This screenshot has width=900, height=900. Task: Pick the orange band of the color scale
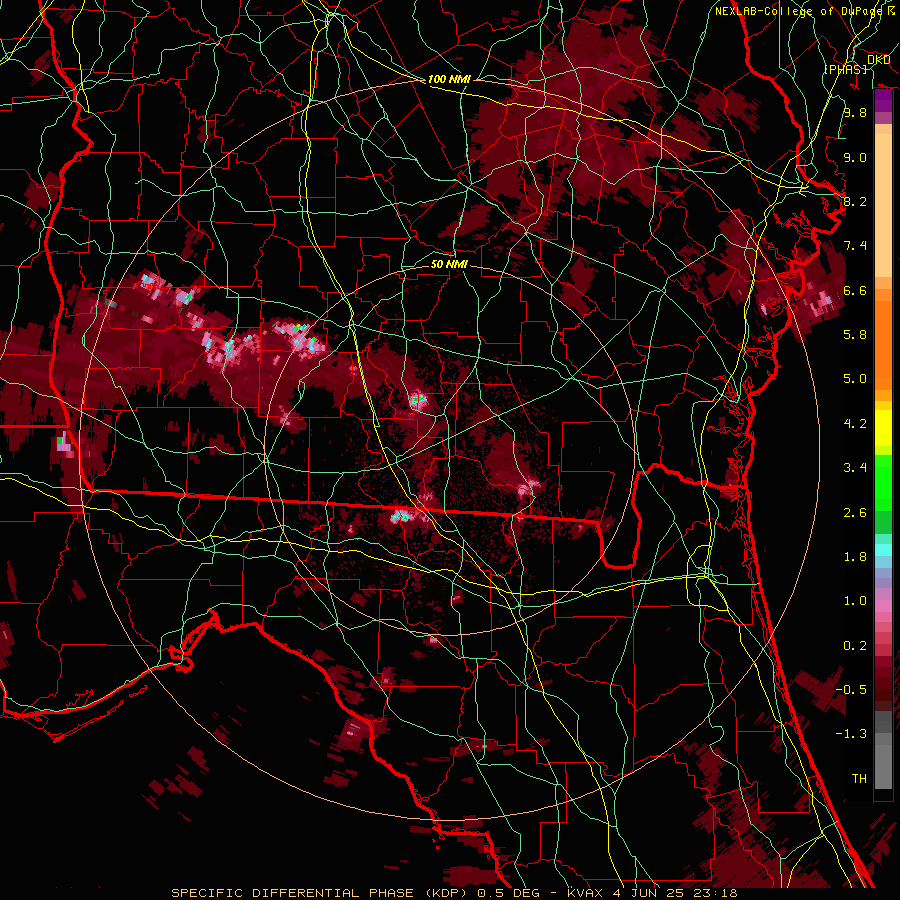(x=883, y=346)
